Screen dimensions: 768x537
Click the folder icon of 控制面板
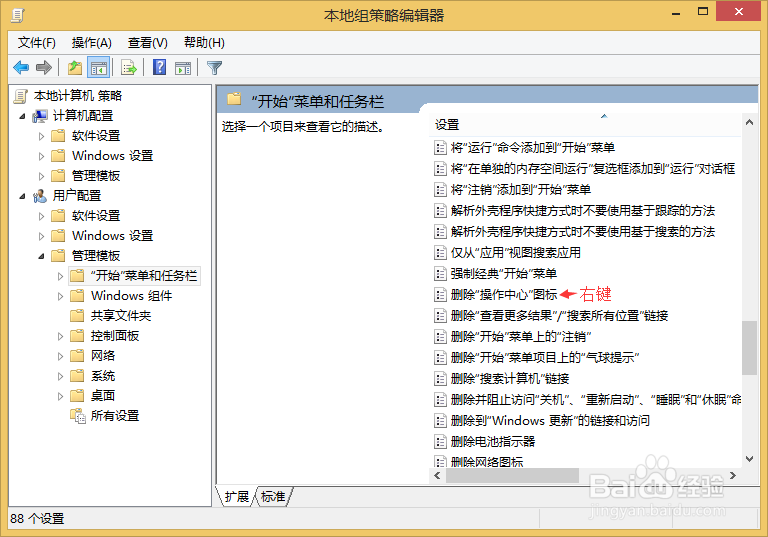tap(77, 336)
